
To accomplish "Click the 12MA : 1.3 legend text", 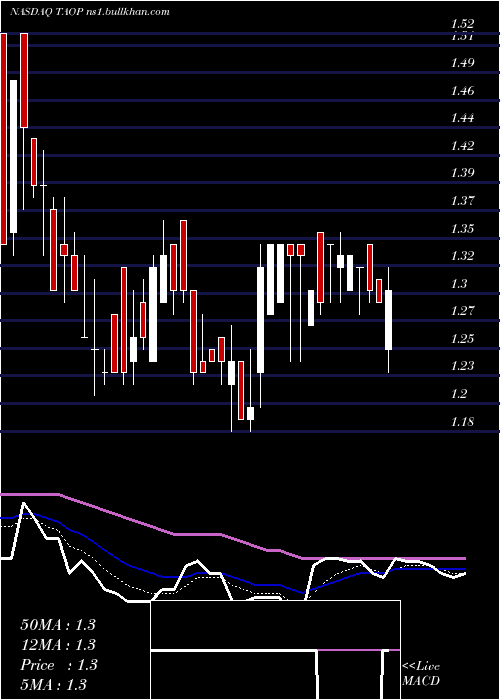I will click(58, 645).
